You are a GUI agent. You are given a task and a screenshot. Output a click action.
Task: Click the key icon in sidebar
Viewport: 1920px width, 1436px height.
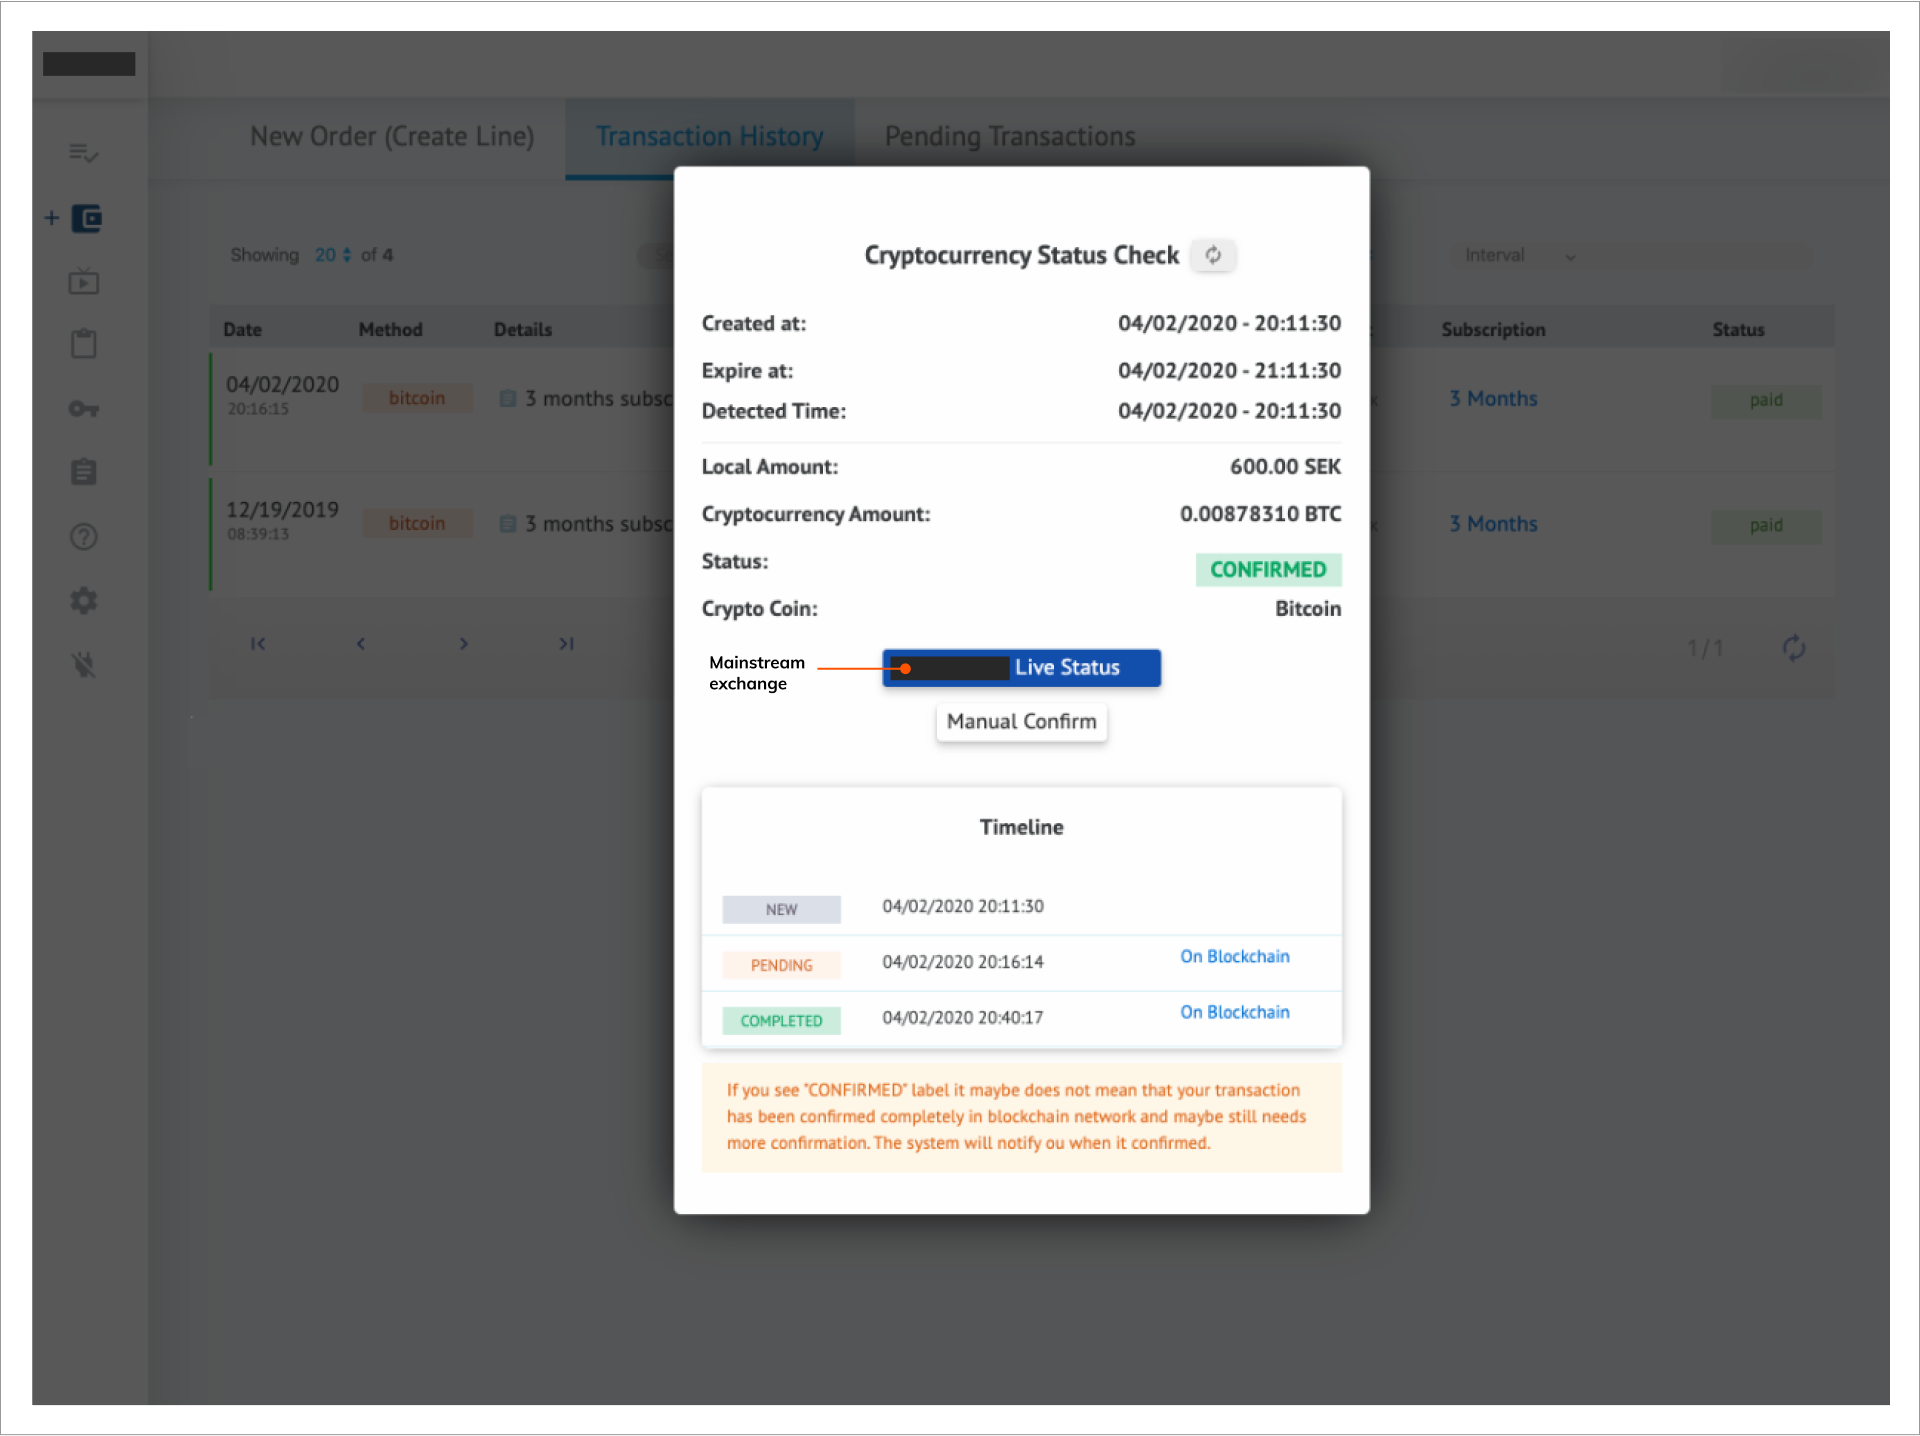pyautogui.click(x=84, y=409)
